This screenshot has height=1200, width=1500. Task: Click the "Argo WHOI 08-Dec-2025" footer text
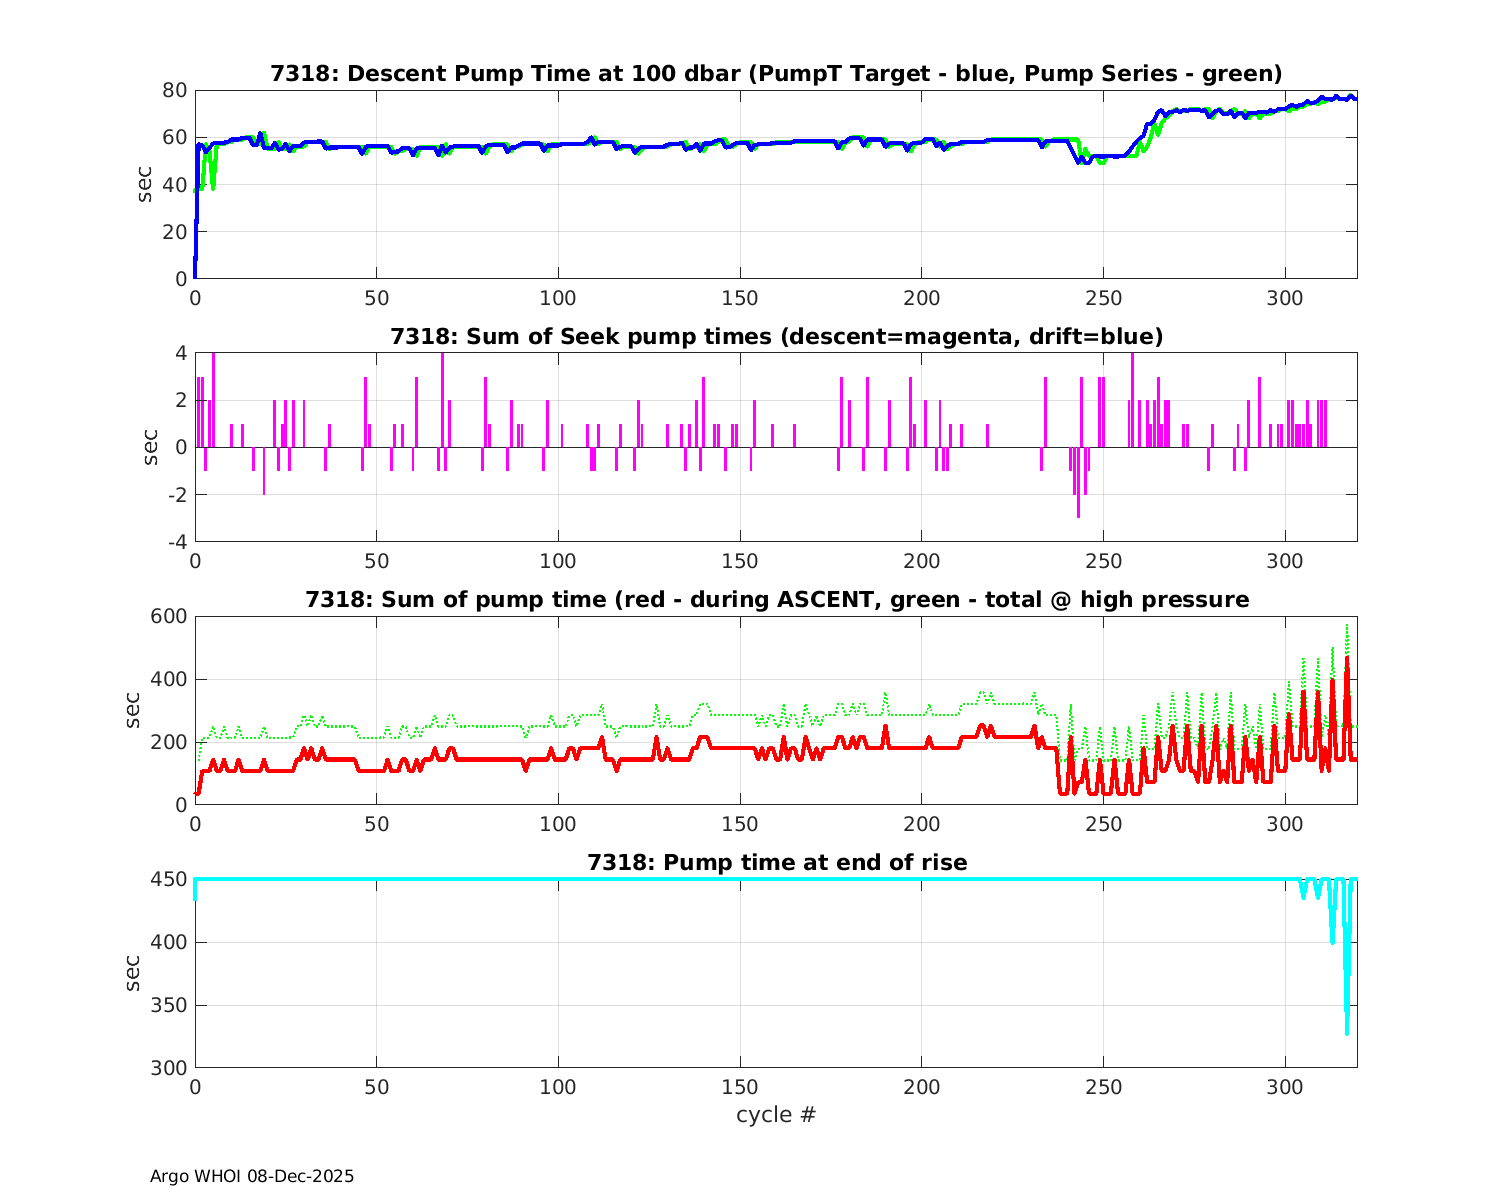click(x=252, y=1176)
